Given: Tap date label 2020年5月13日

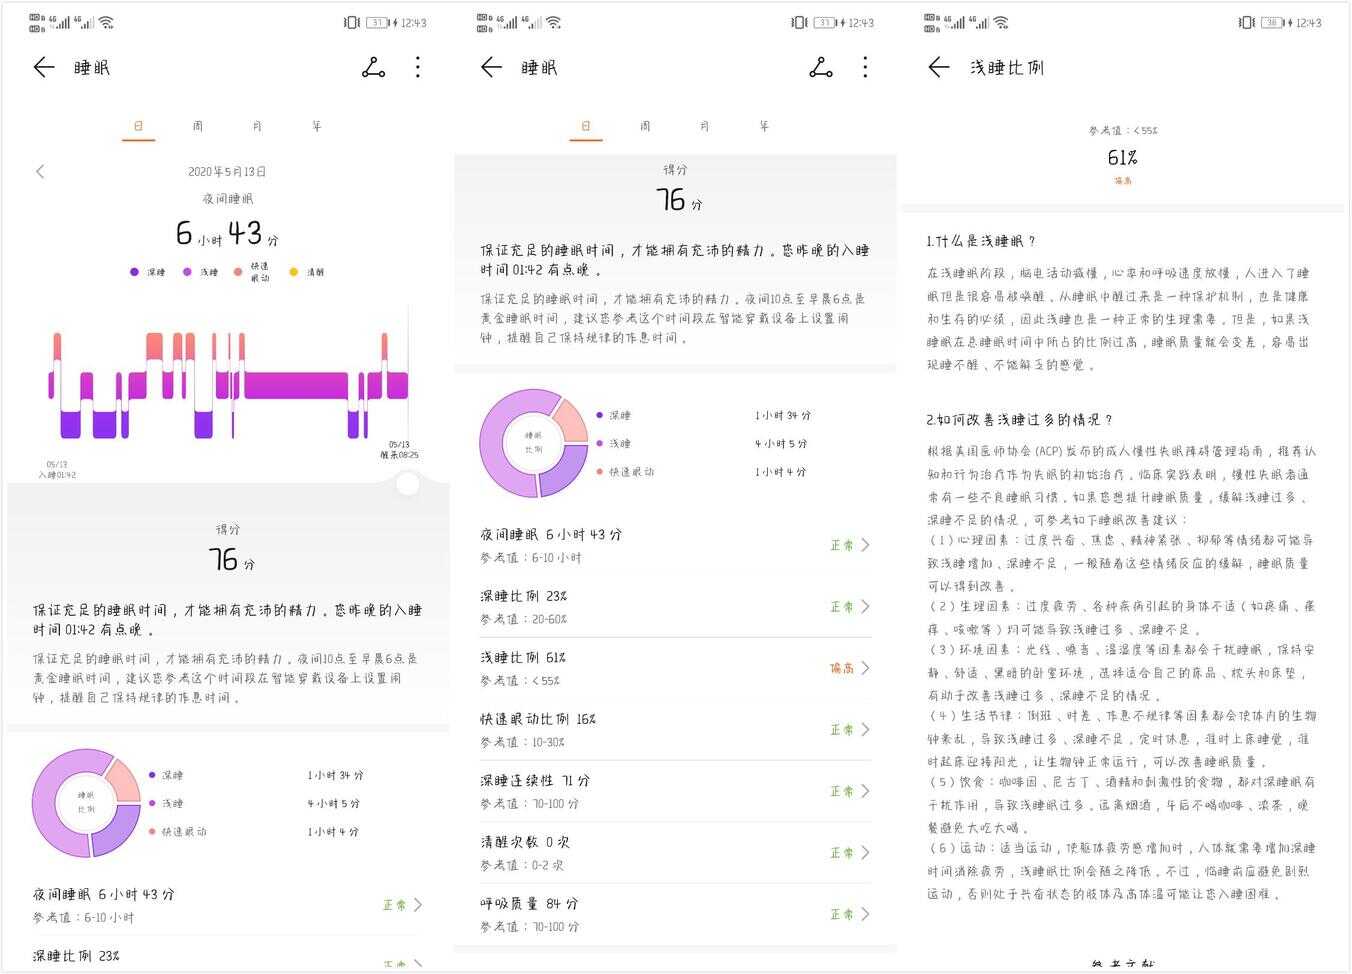Looking at the screenshot, I should click(x=227, y=172).
